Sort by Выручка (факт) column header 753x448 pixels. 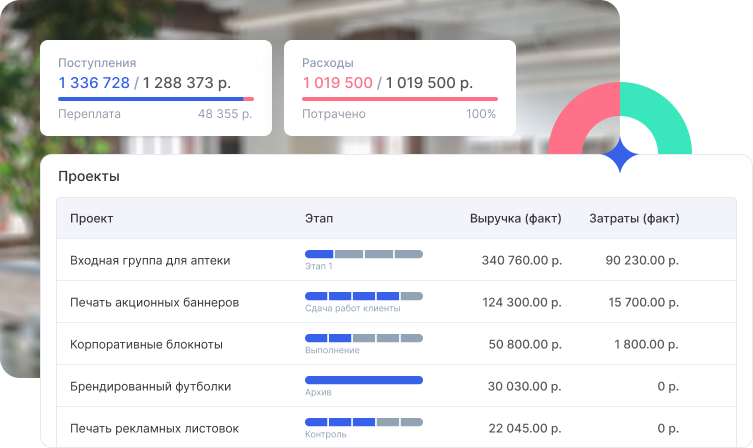[515, 218]
